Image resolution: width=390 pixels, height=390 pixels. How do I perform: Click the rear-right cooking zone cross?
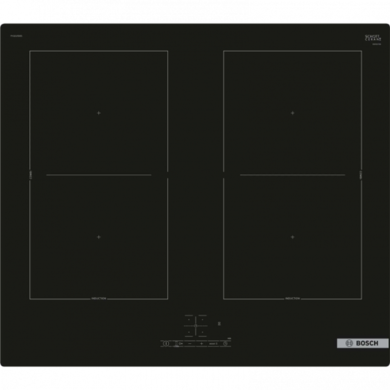pos(293,113)
